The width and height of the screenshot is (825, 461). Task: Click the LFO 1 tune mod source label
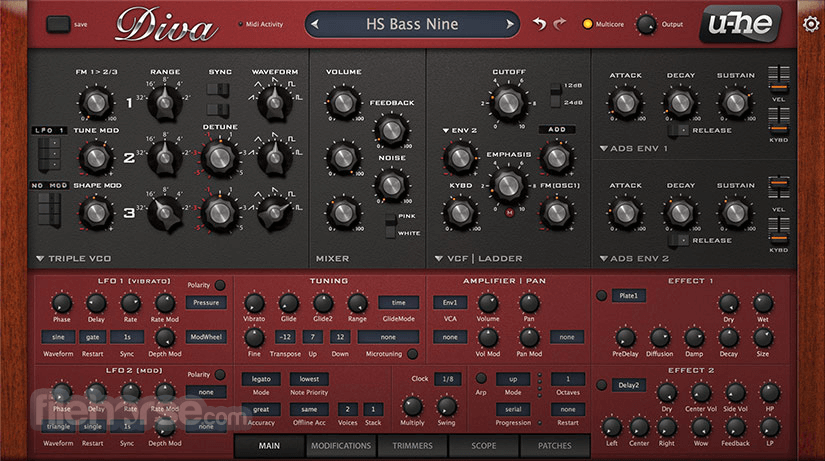click(x=49, y=130)
